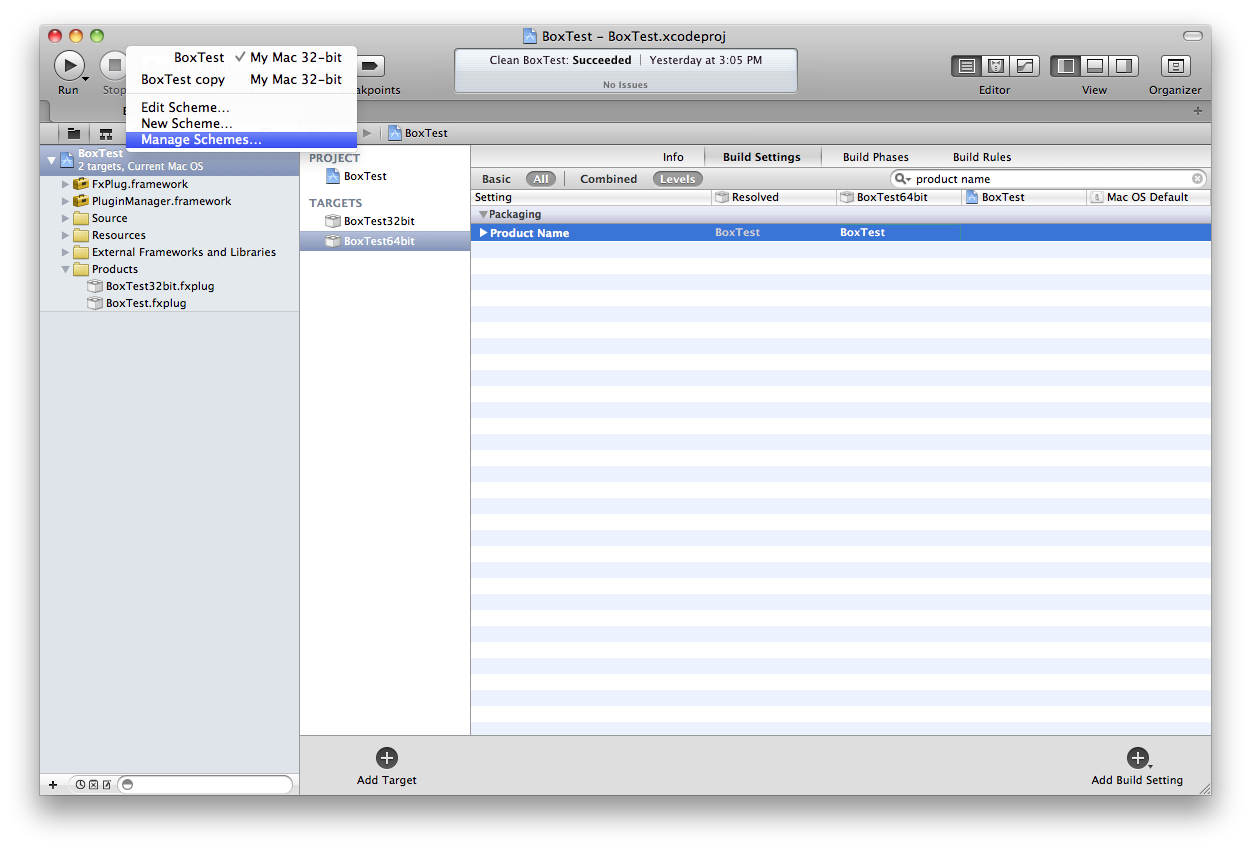Image resolution: width=1251 pixels, height=850 pixels.
Task: Select BoxTest32bit target in the list
Action: tap(378, 221)
